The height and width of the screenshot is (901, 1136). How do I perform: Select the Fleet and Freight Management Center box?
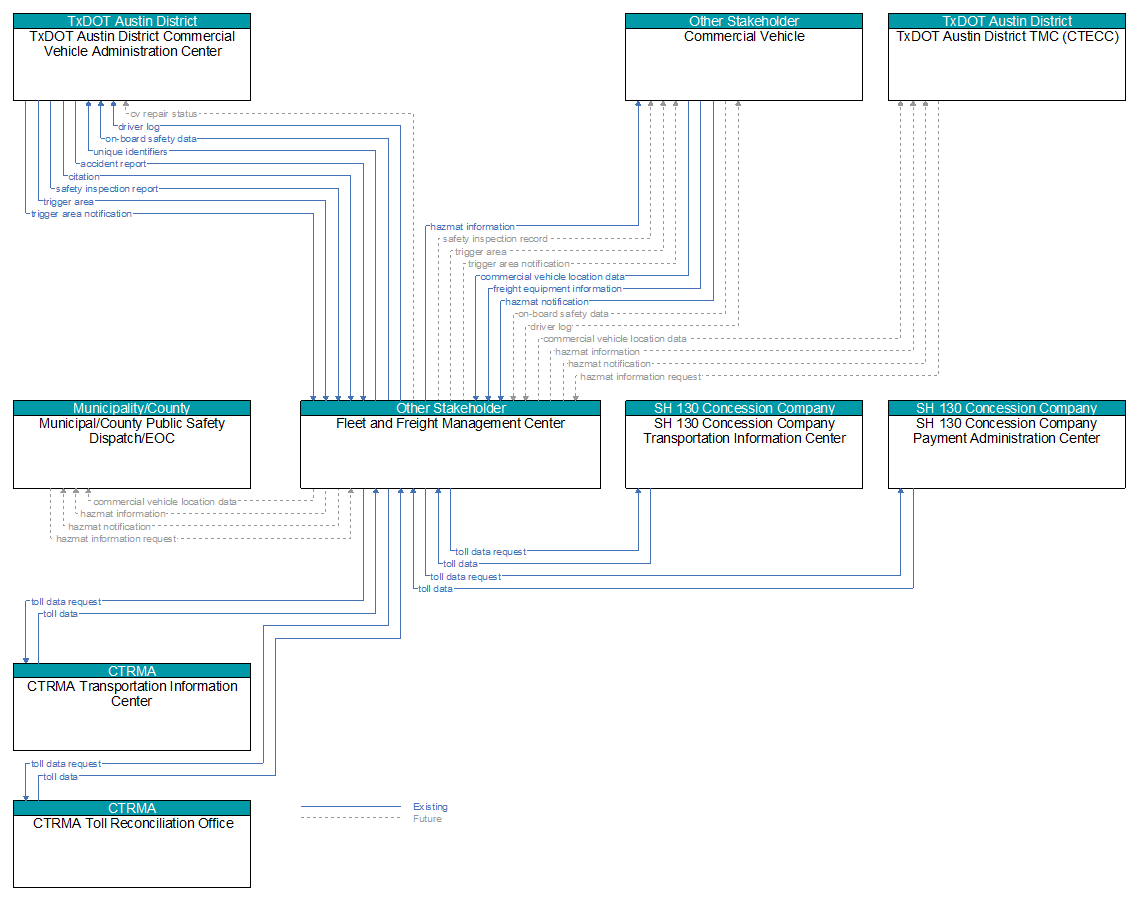point(450,444)
